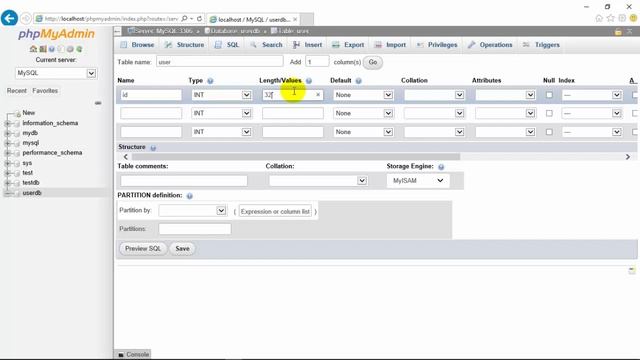Open the Insert tab
The height and width of the screenshot is (360, 640).
tap(308, 45)
